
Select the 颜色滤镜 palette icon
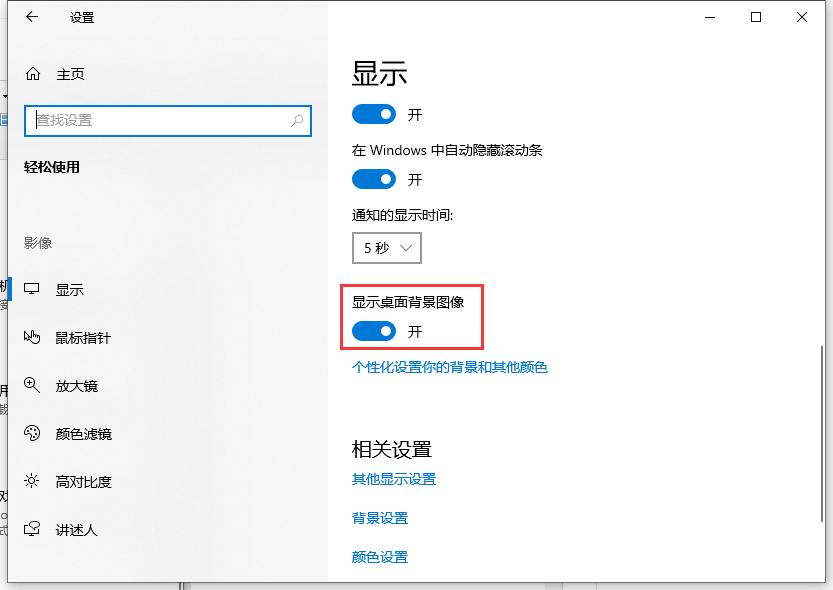[x=32, y=433]
